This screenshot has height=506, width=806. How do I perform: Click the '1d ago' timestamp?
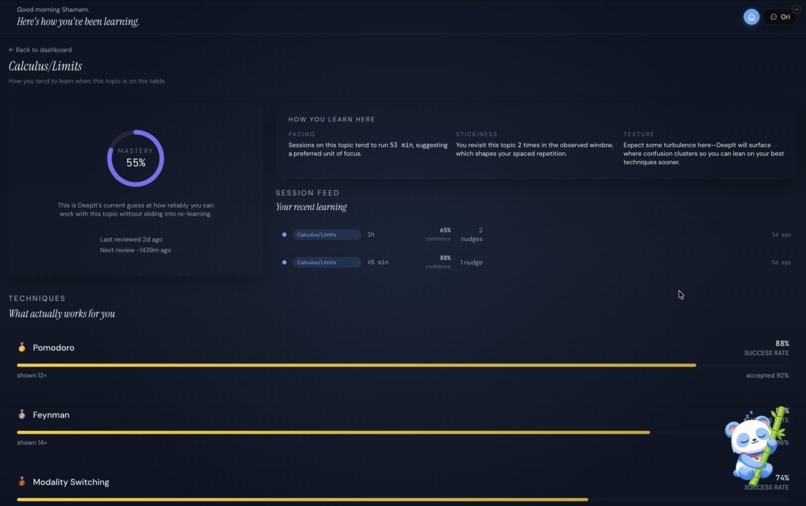pos(781,234)
